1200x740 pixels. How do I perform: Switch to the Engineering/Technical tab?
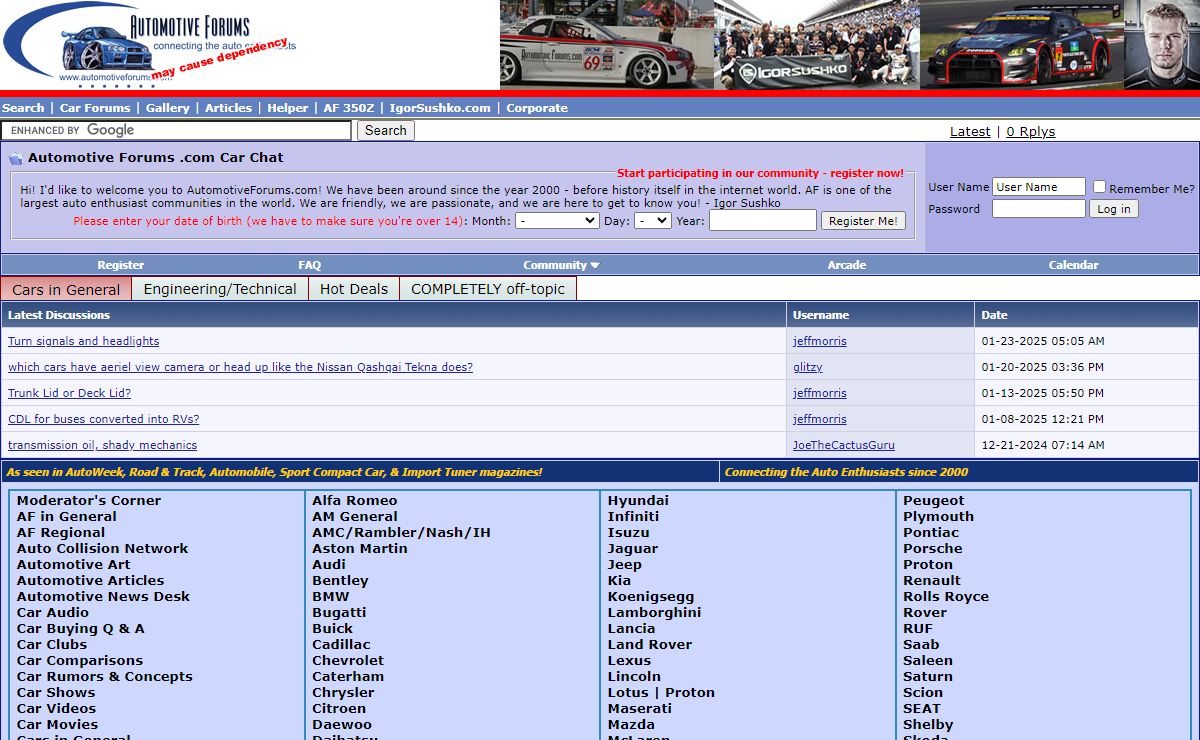220,289
